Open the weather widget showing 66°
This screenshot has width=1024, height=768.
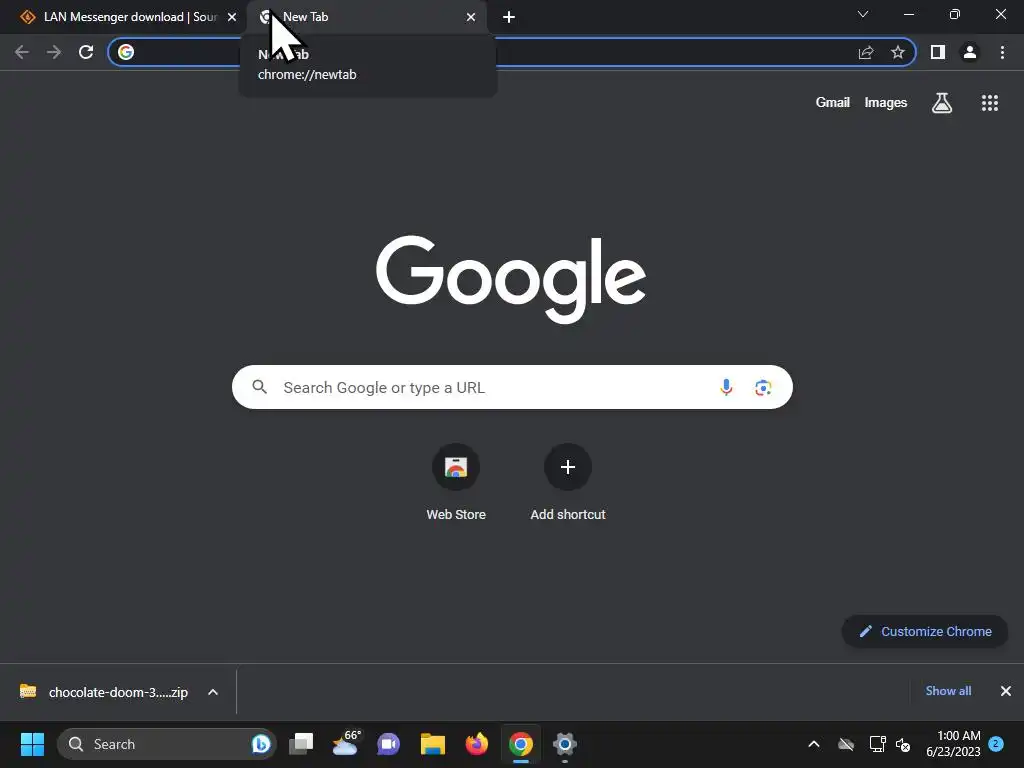(346, 743)
